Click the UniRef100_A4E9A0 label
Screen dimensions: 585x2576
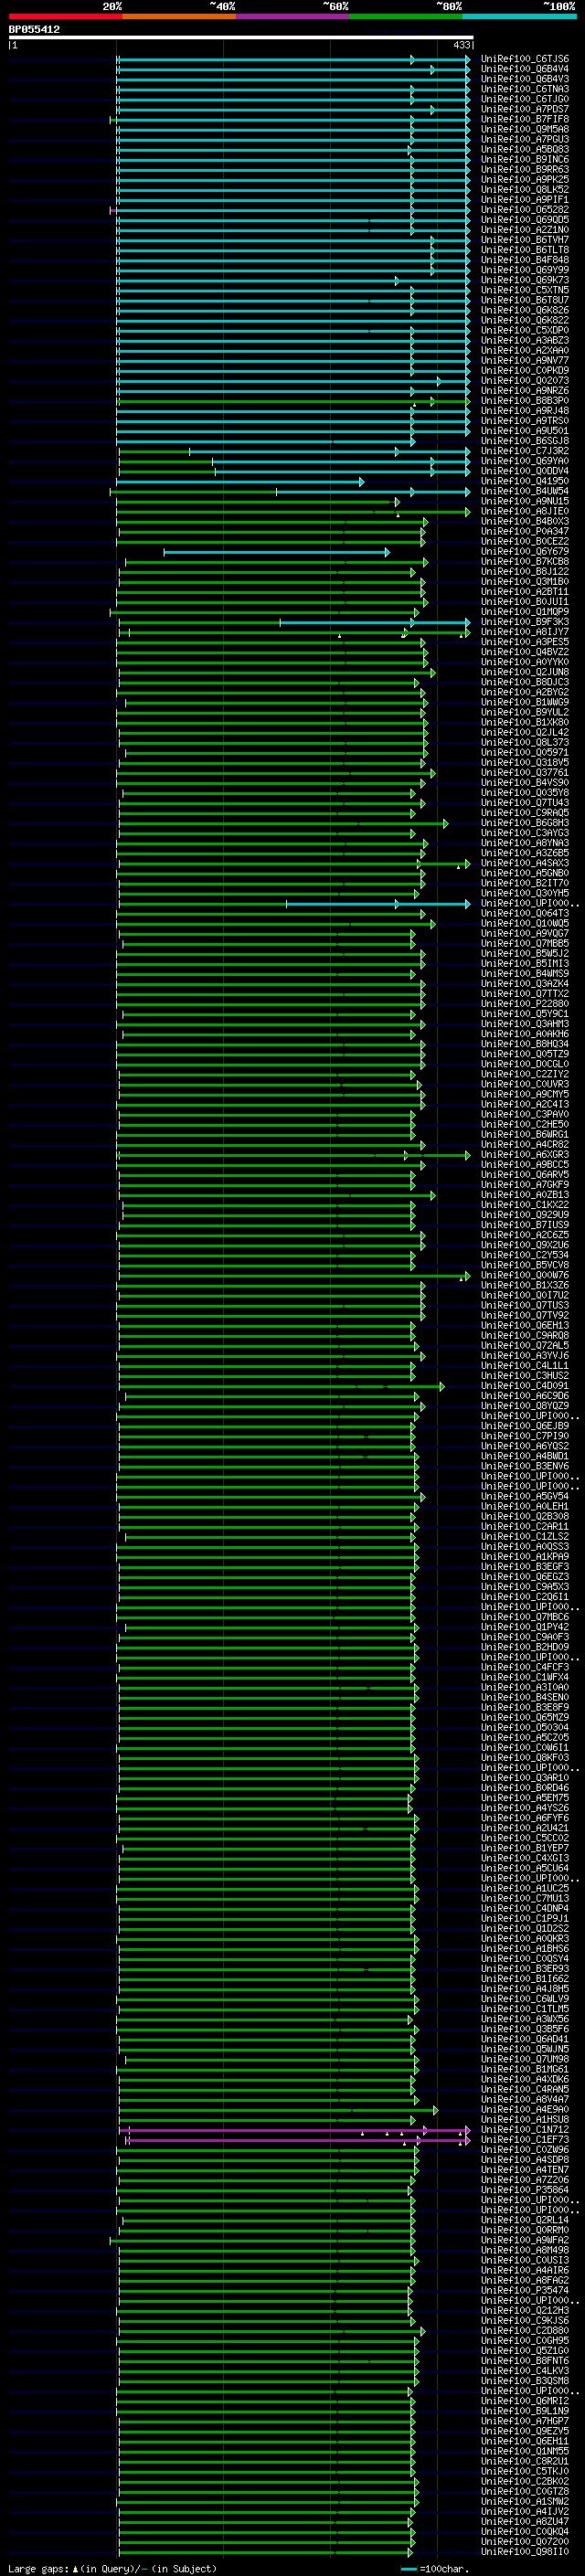[x=525, y=2110]
